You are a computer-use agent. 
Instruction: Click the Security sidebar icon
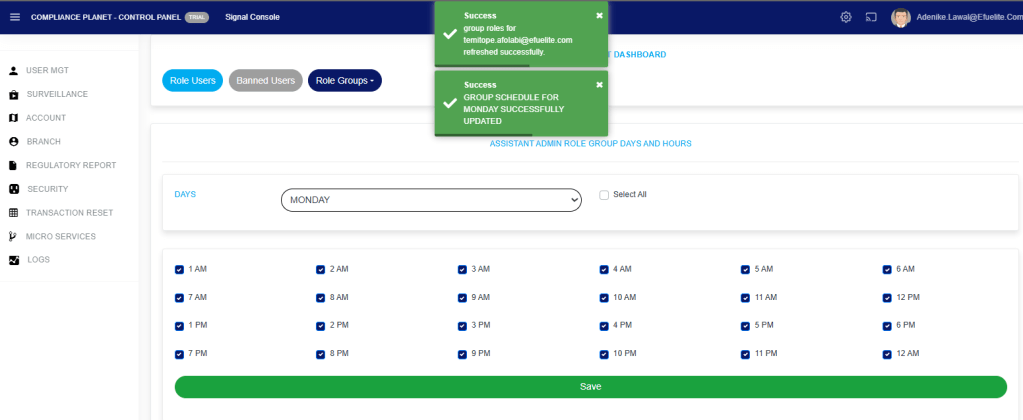(x=14, y=189)
